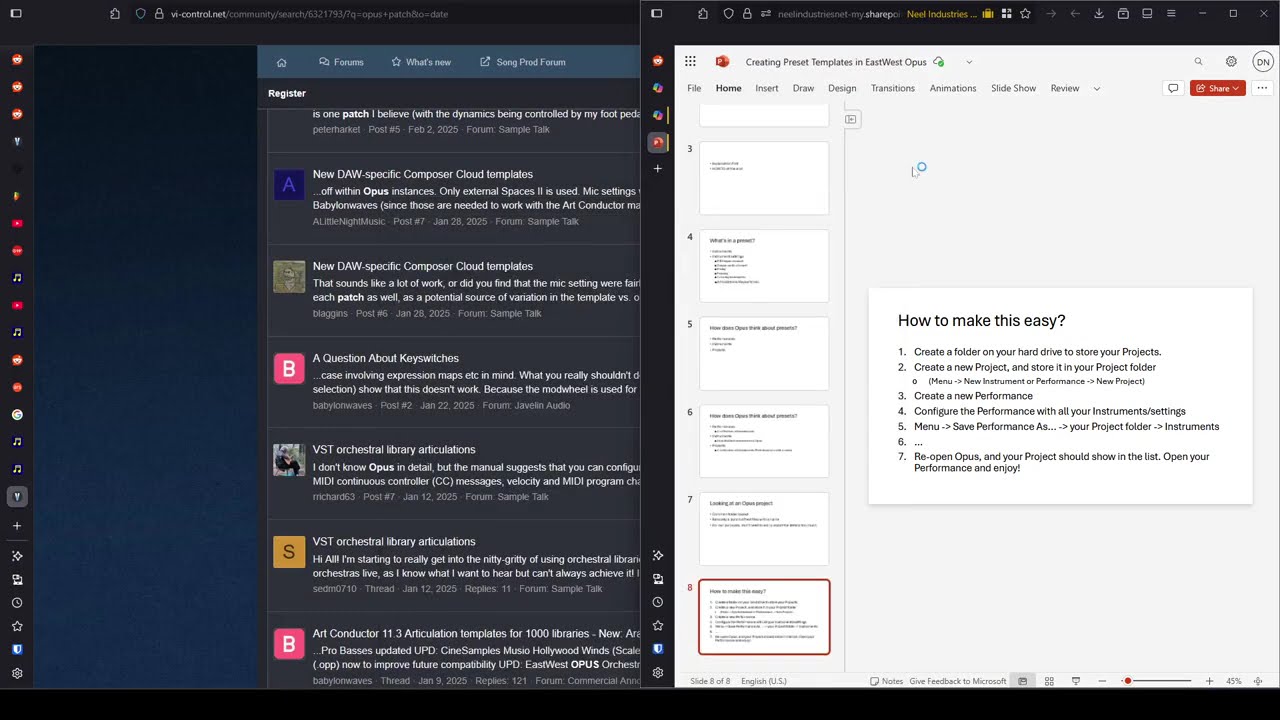This screenshot has width=1280, height=720.
Task: Toggle right browser sidebar panel button
Action: 656,14
